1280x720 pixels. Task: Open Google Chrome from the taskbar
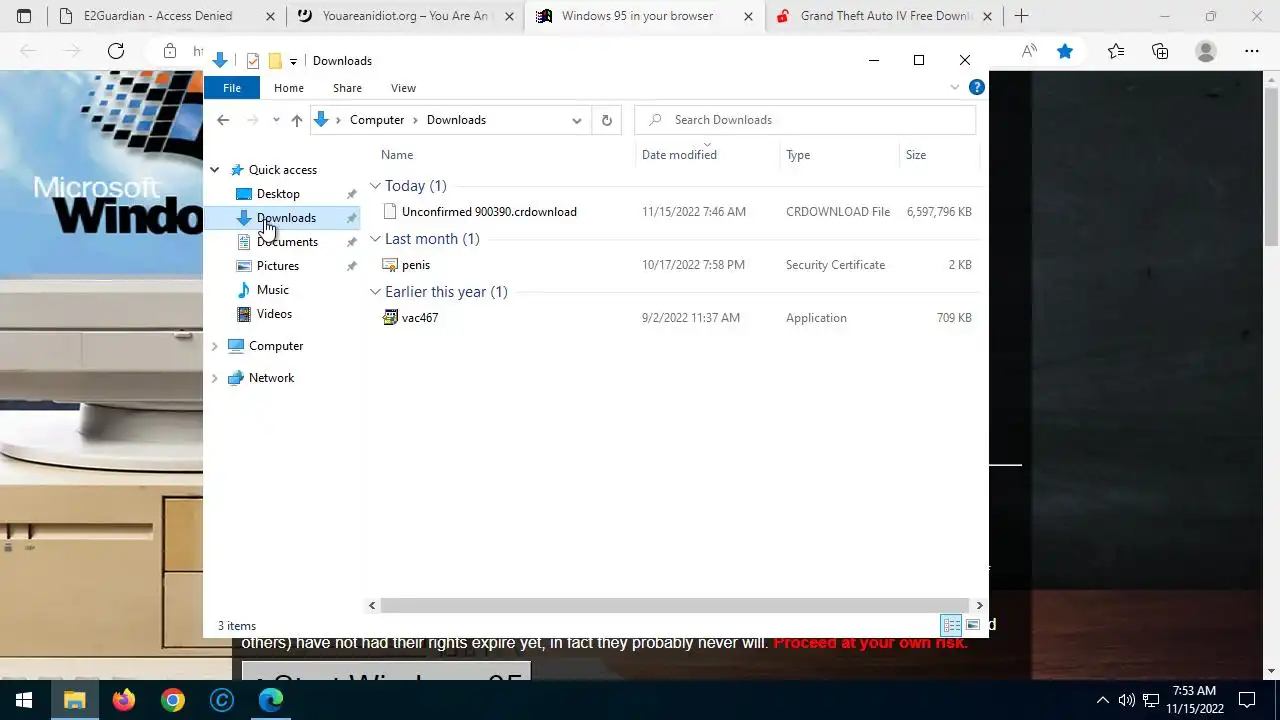click(x=173, y=700)
